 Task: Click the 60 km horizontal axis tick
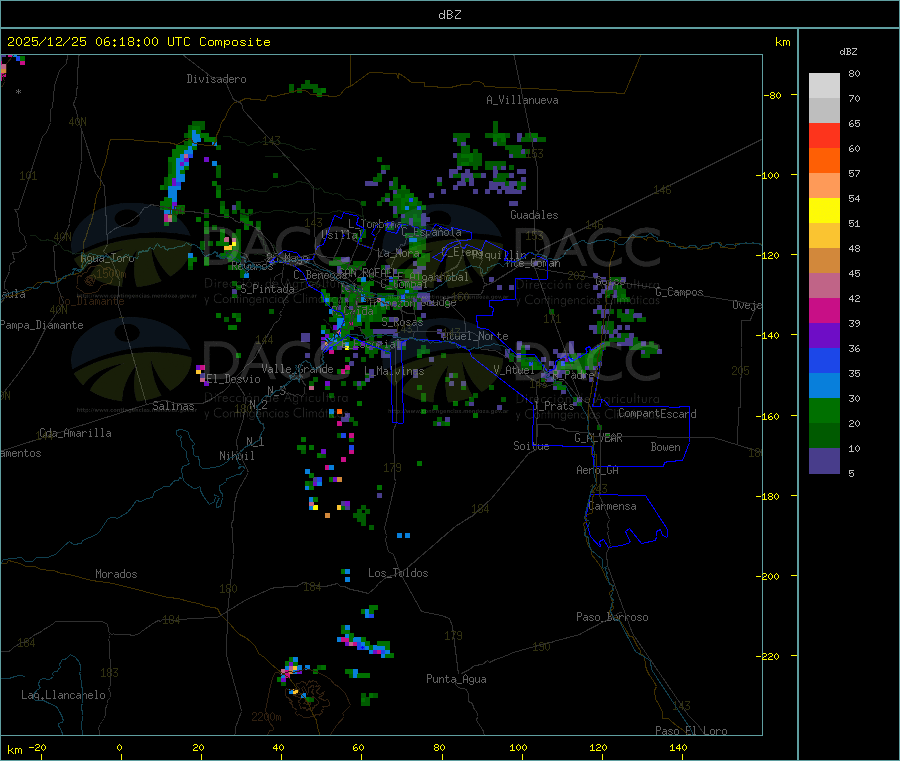click(358, 747)
